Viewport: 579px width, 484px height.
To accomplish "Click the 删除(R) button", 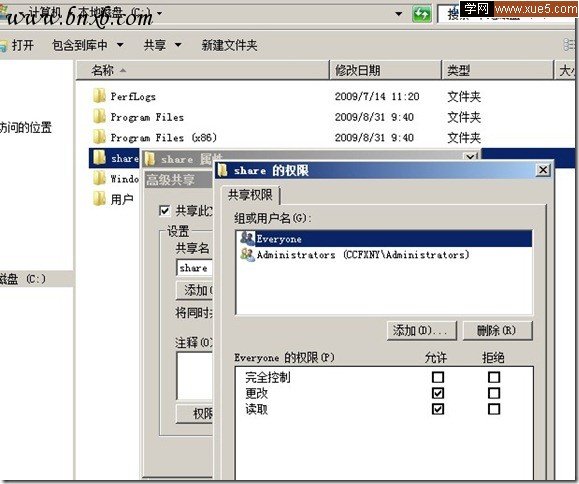I will pyautogui.click(x=497, y=330).
